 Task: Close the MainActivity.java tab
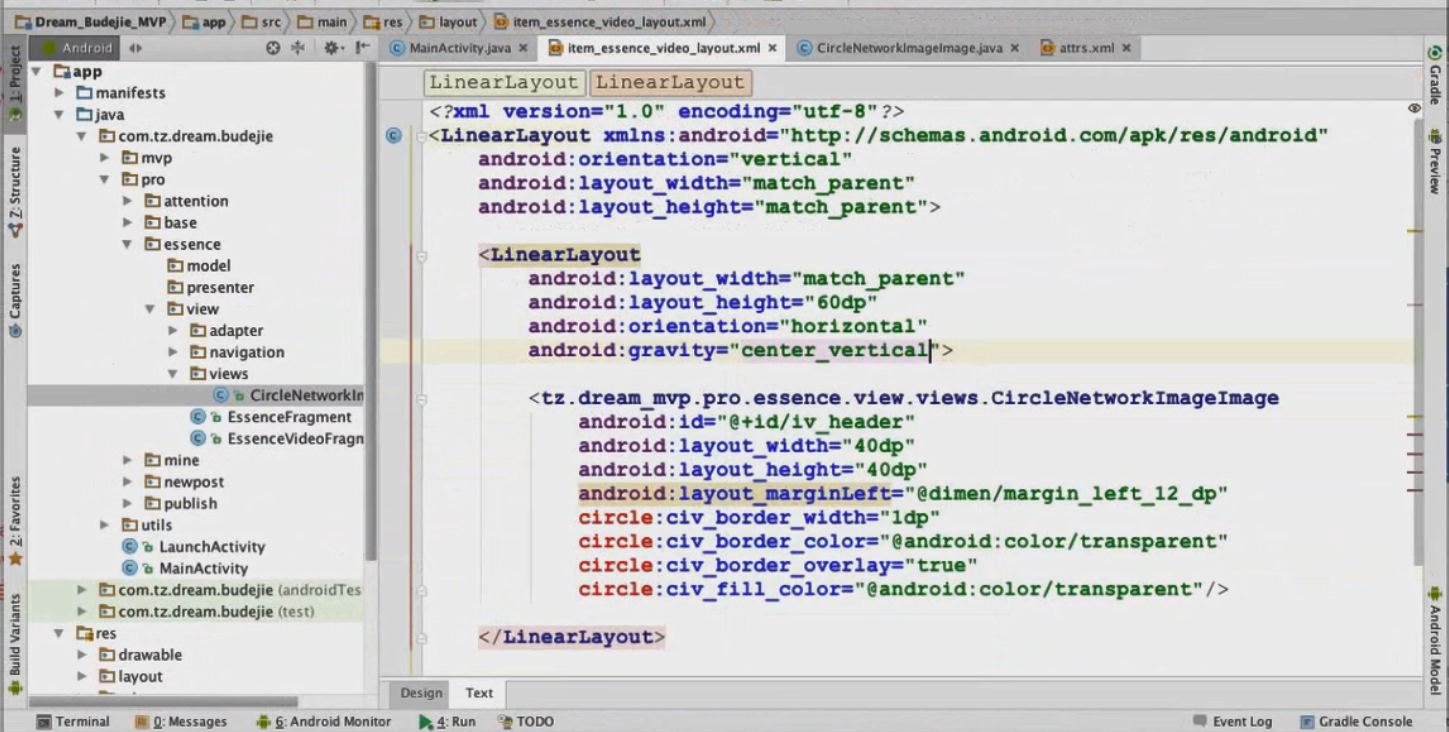tap(523, 47)
